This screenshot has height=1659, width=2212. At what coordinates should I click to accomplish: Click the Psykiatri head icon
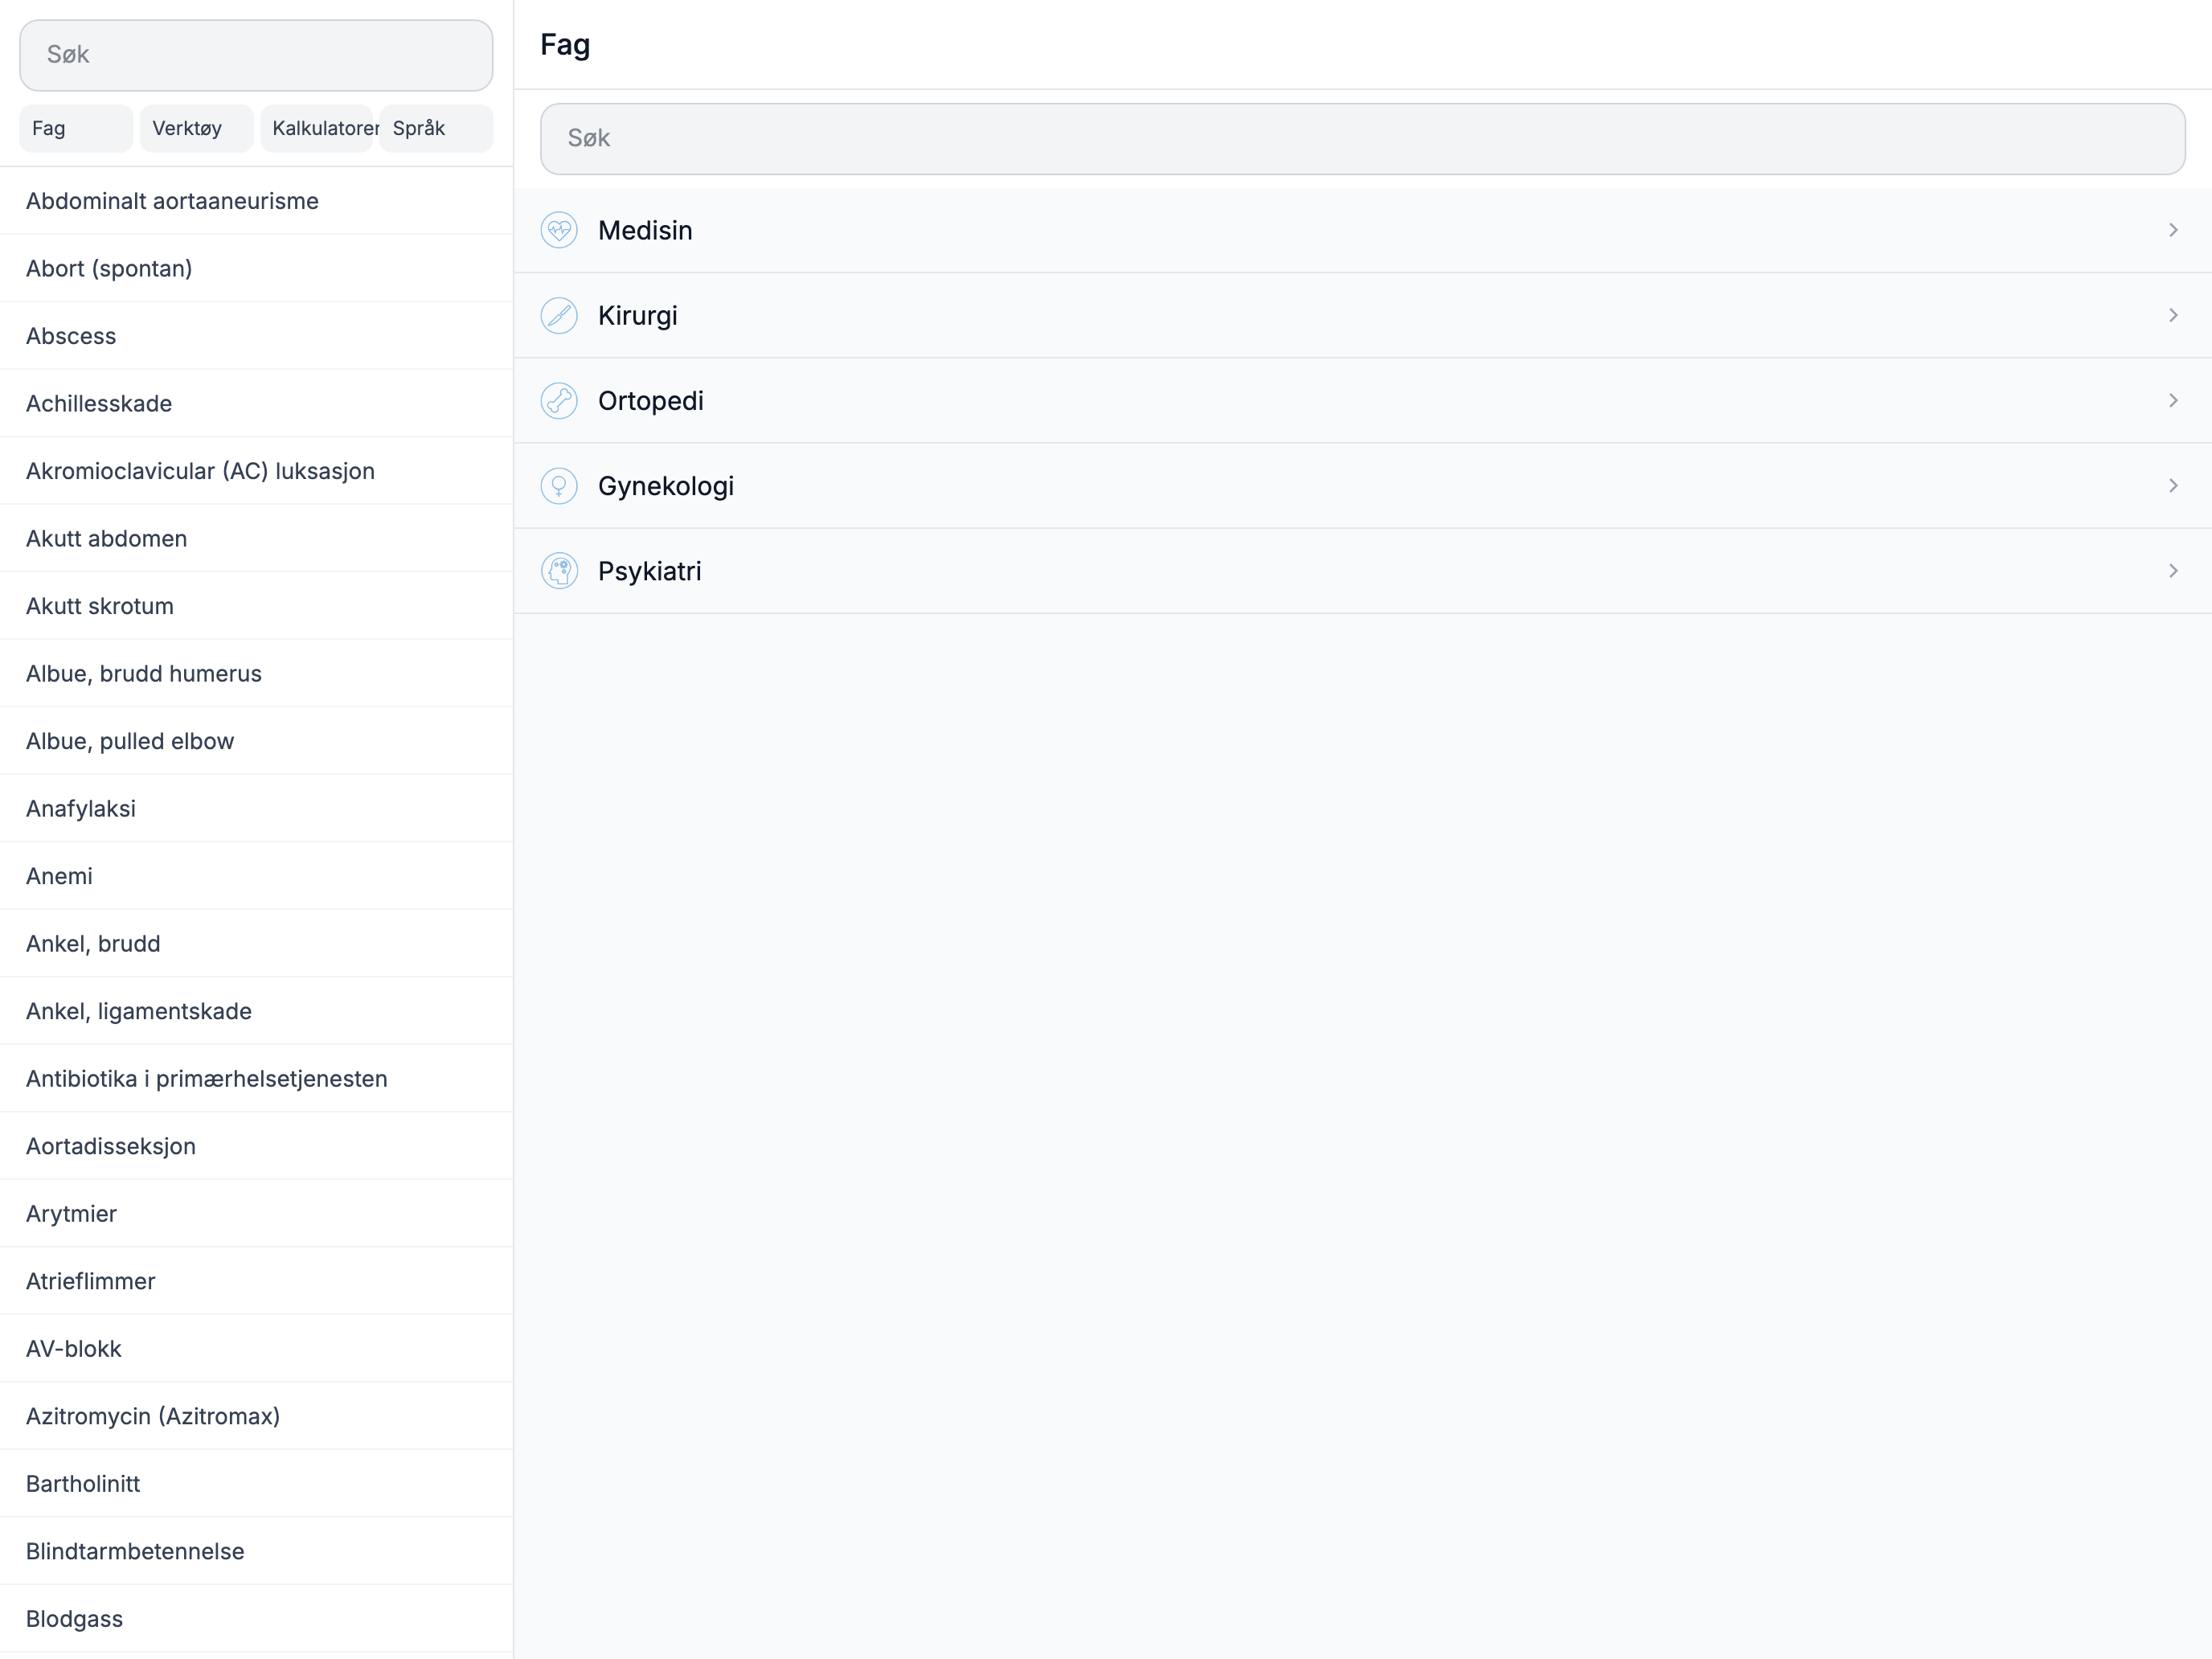(x=559, y=571)
